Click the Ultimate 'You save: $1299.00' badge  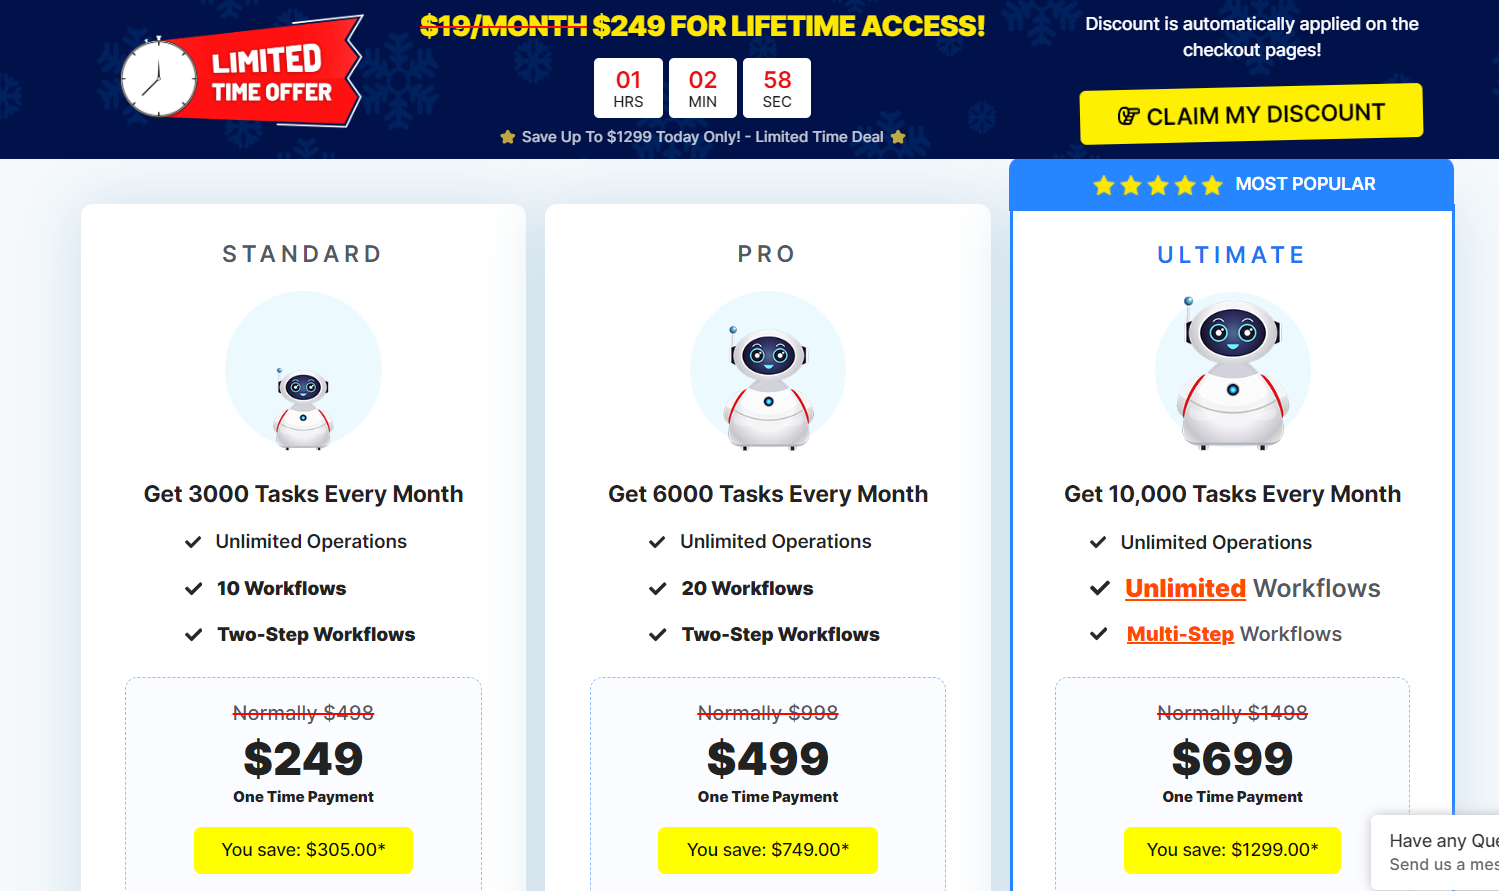(1232, 850)
